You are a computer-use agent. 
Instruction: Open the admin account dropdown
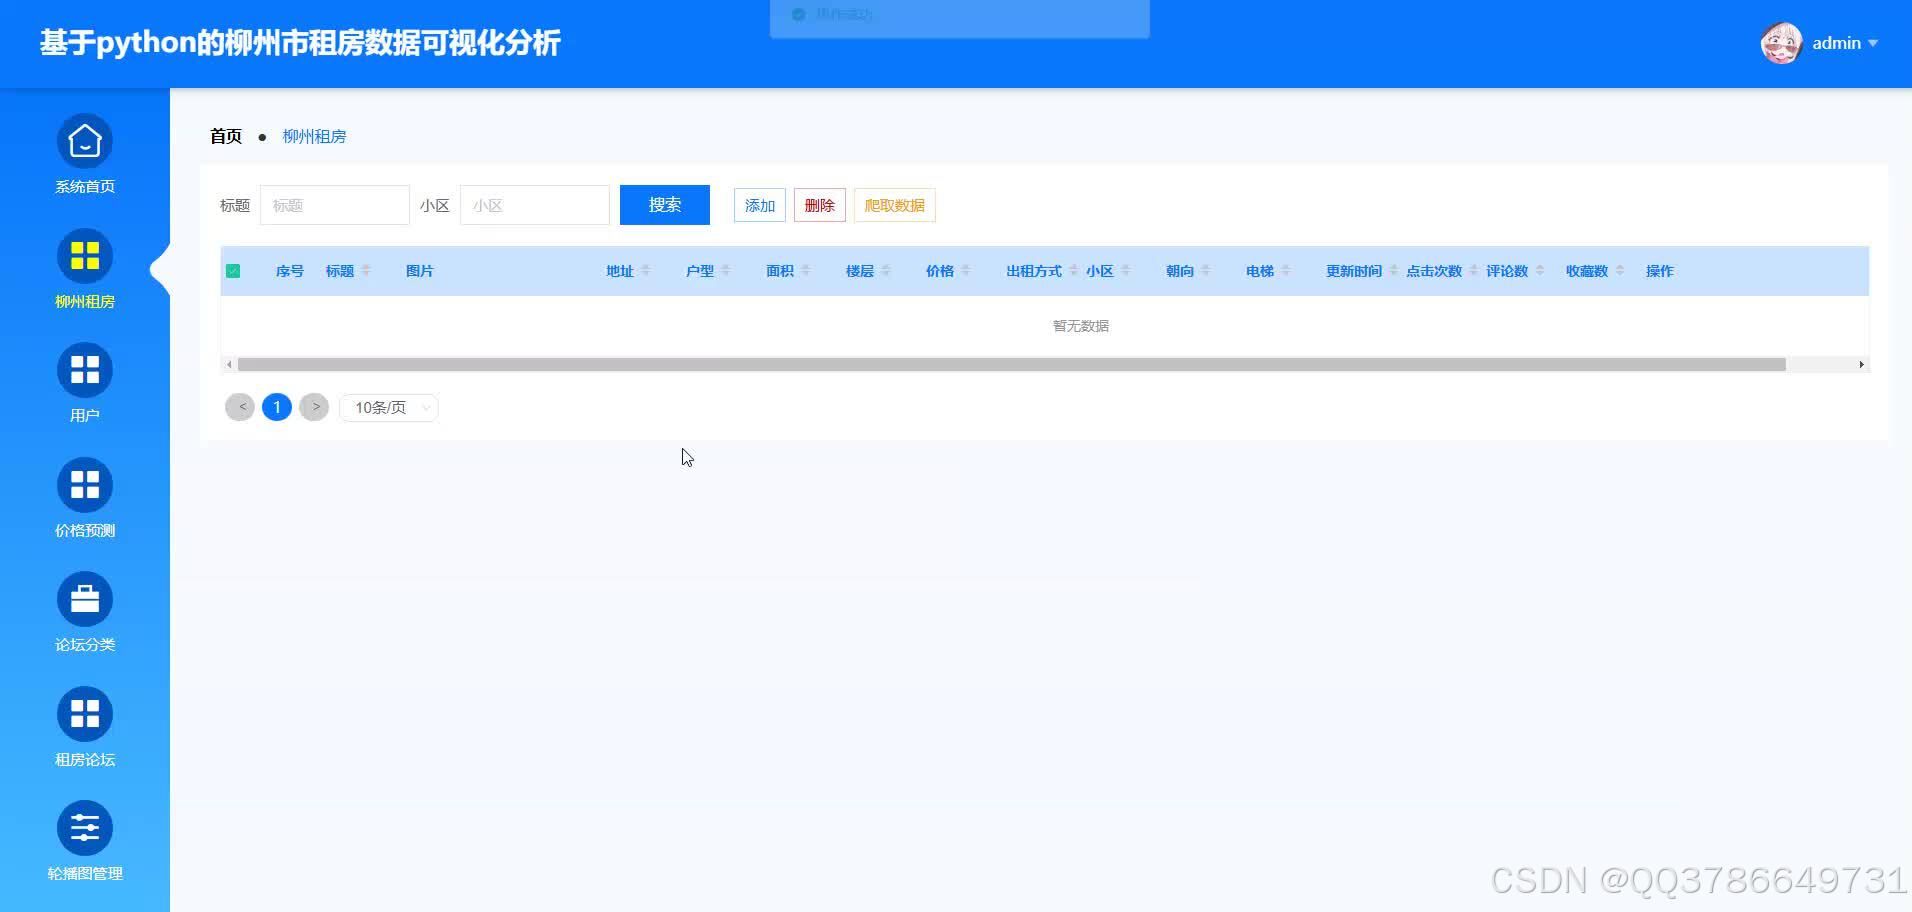pyautogui.click(x=1843, y=43)
